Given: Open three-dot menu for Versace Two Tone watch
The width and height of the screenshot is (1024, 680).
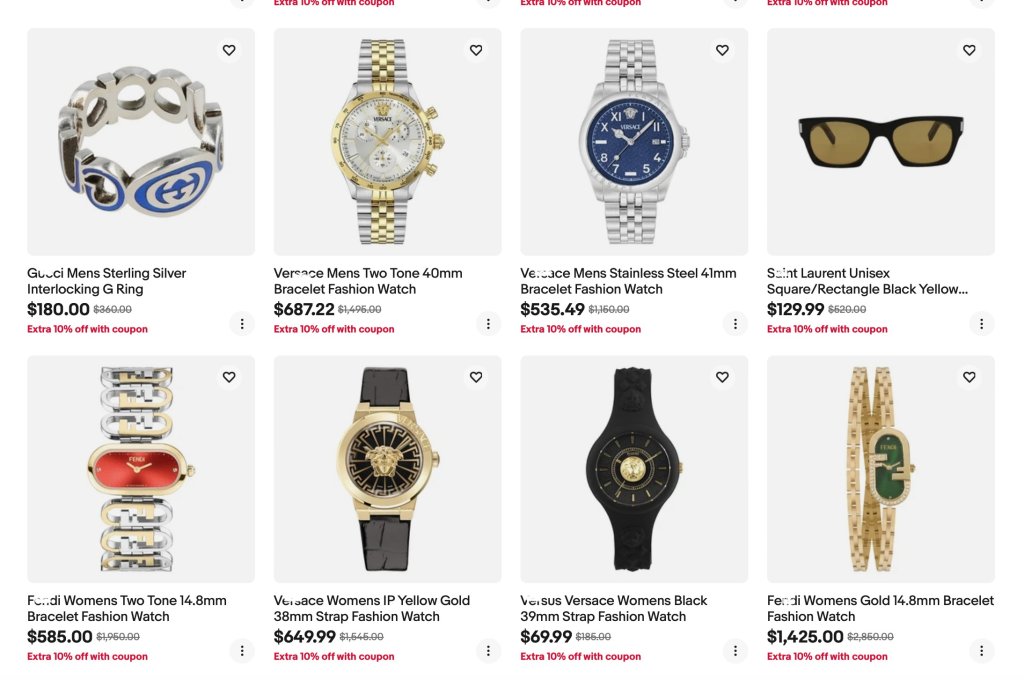Looking at the screenshot, I should tap(488, 323).
